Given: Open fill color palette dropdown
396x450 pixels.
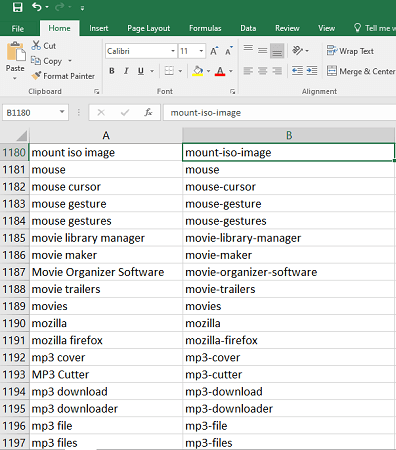Looking at the screenshot, I should tap(209, 71).
